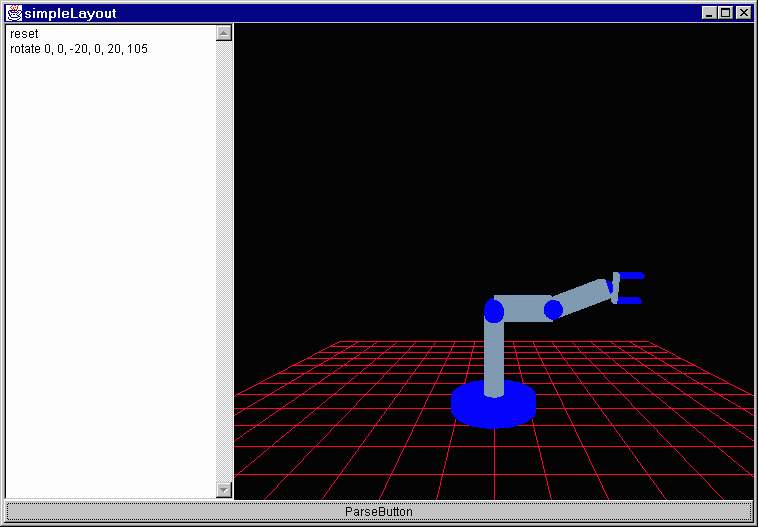
Task: Click the "rotate 0, 0, -20, 0, 20, 105" line
Action: [x=79, y=49]
